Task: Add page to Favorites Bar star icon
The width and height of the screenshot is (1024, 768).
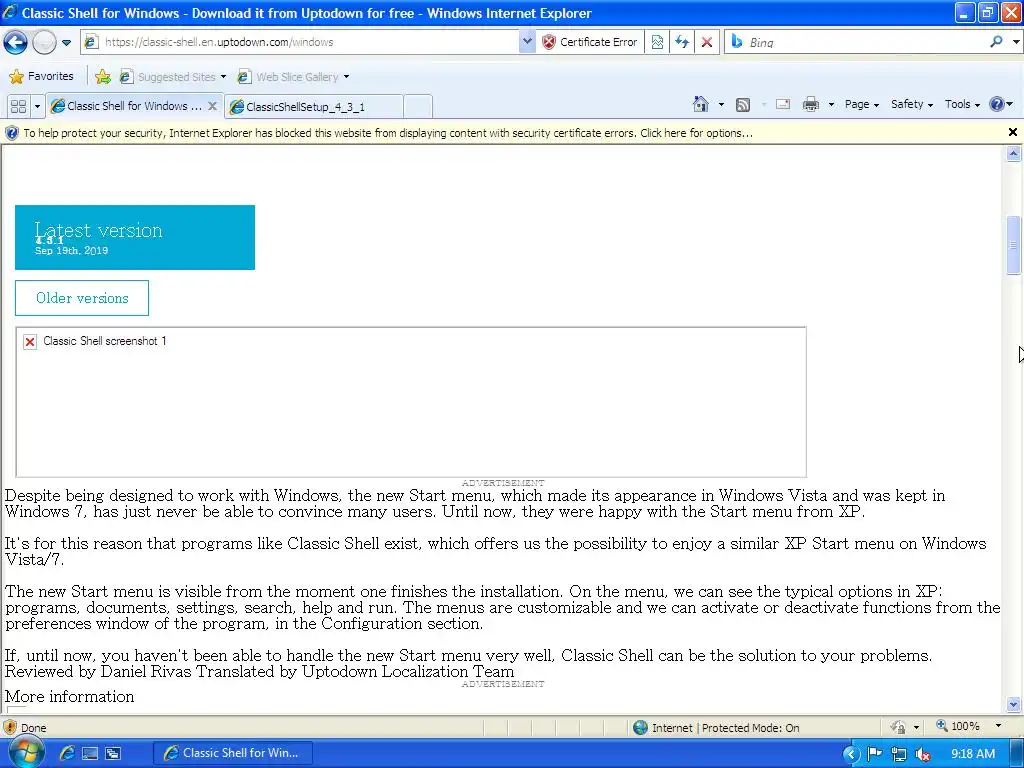Action: click(103, 76)
